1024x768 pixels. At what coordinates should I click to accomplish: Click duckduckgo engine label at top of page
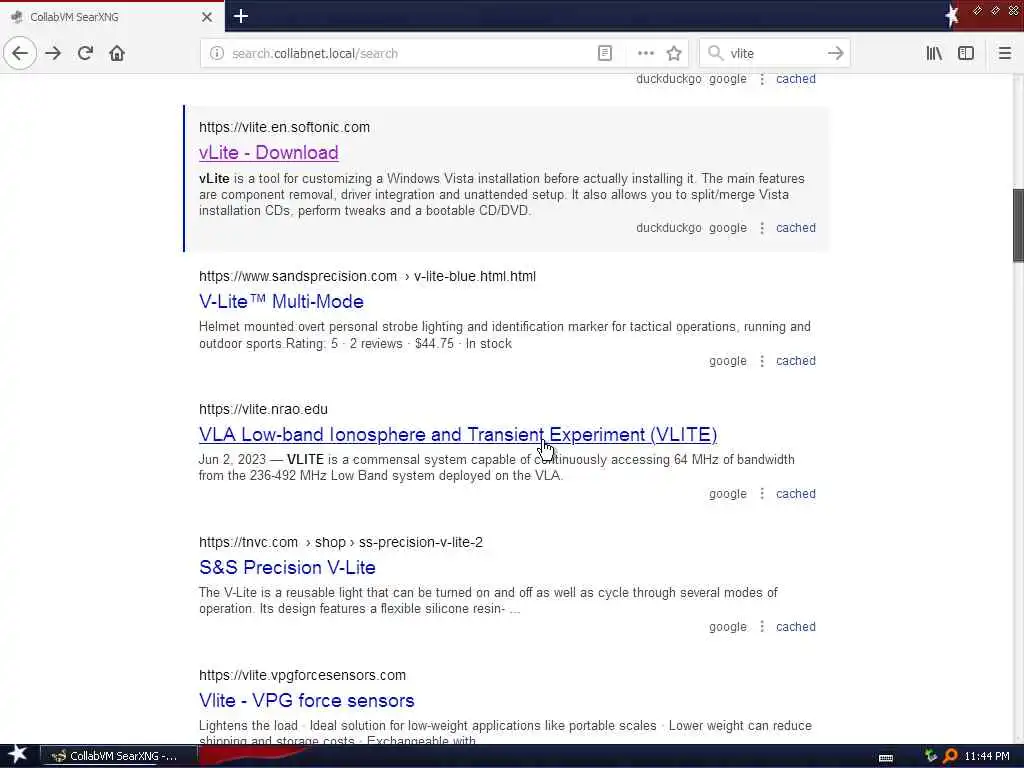click(669, 79)
